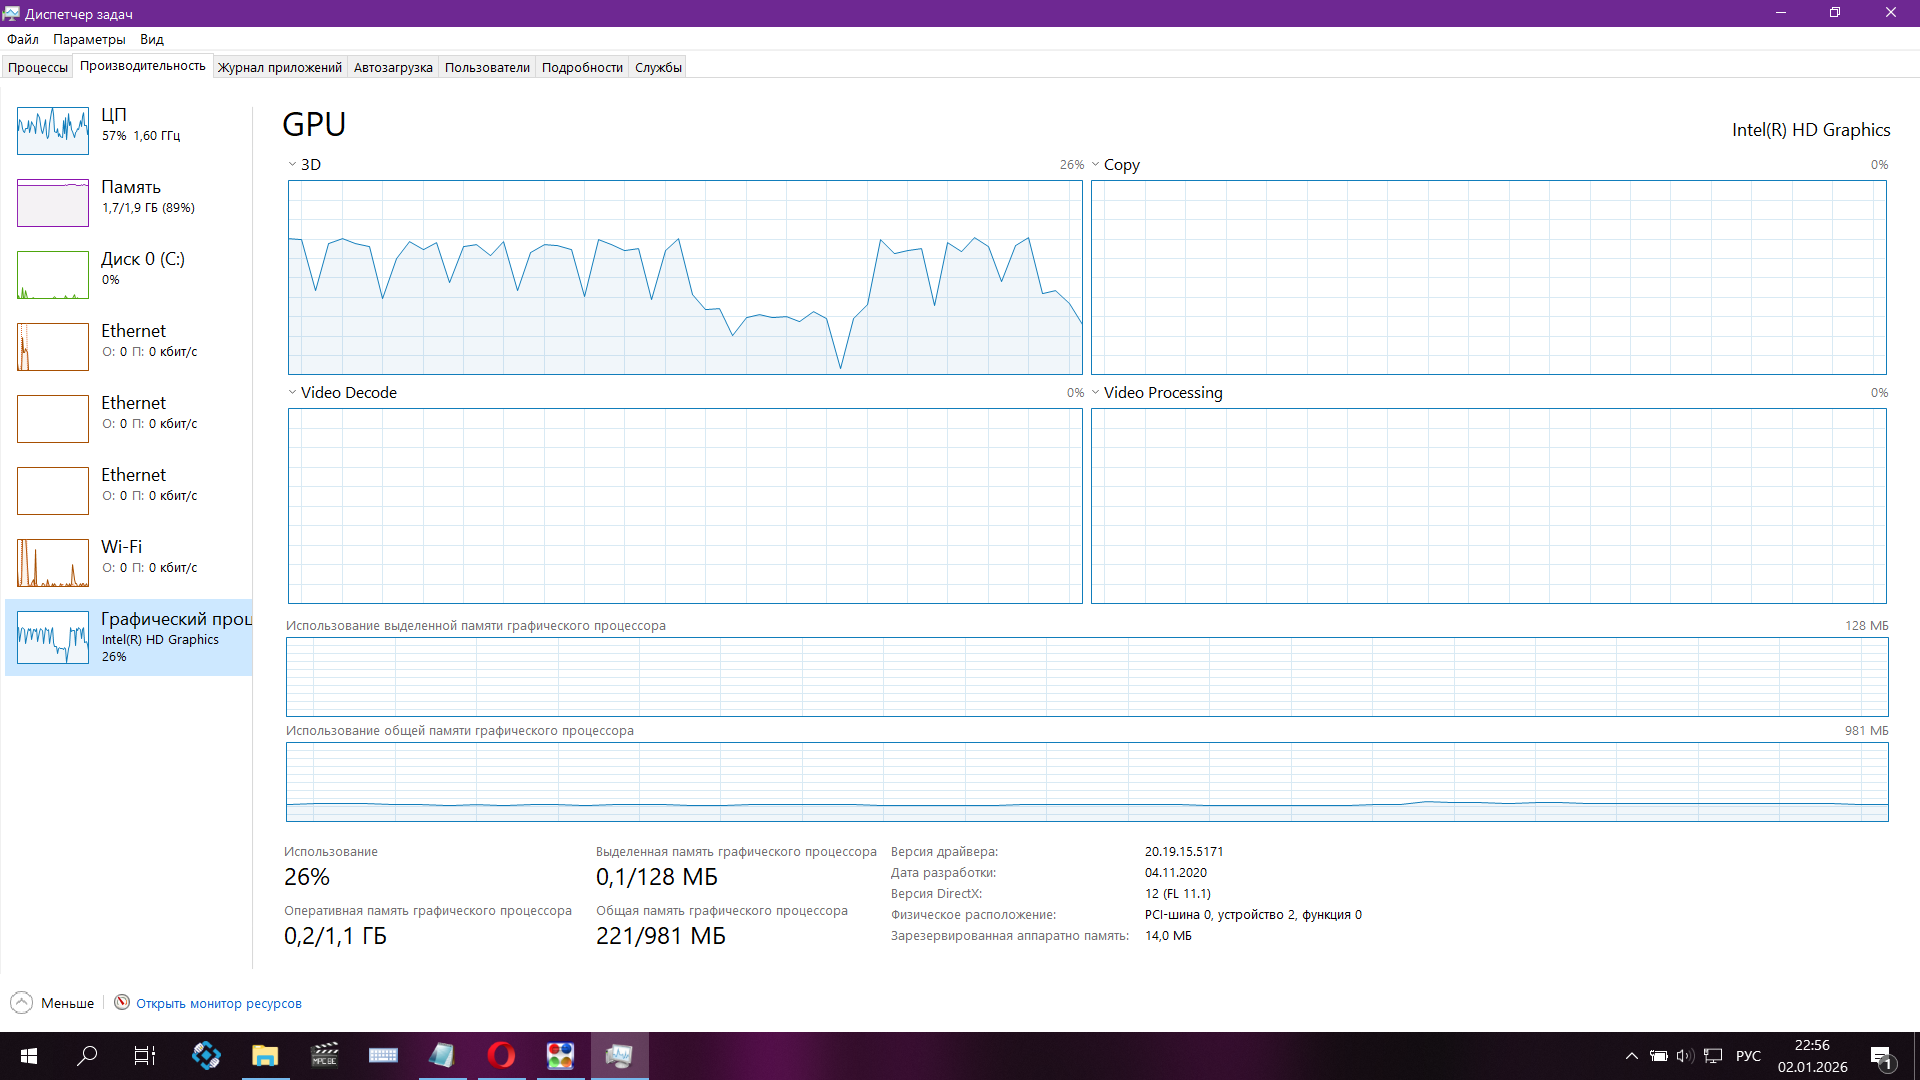Open the Диск 0 (C:) performance graph
This screenshot has width=1920, height=1080.
[53, 274]
